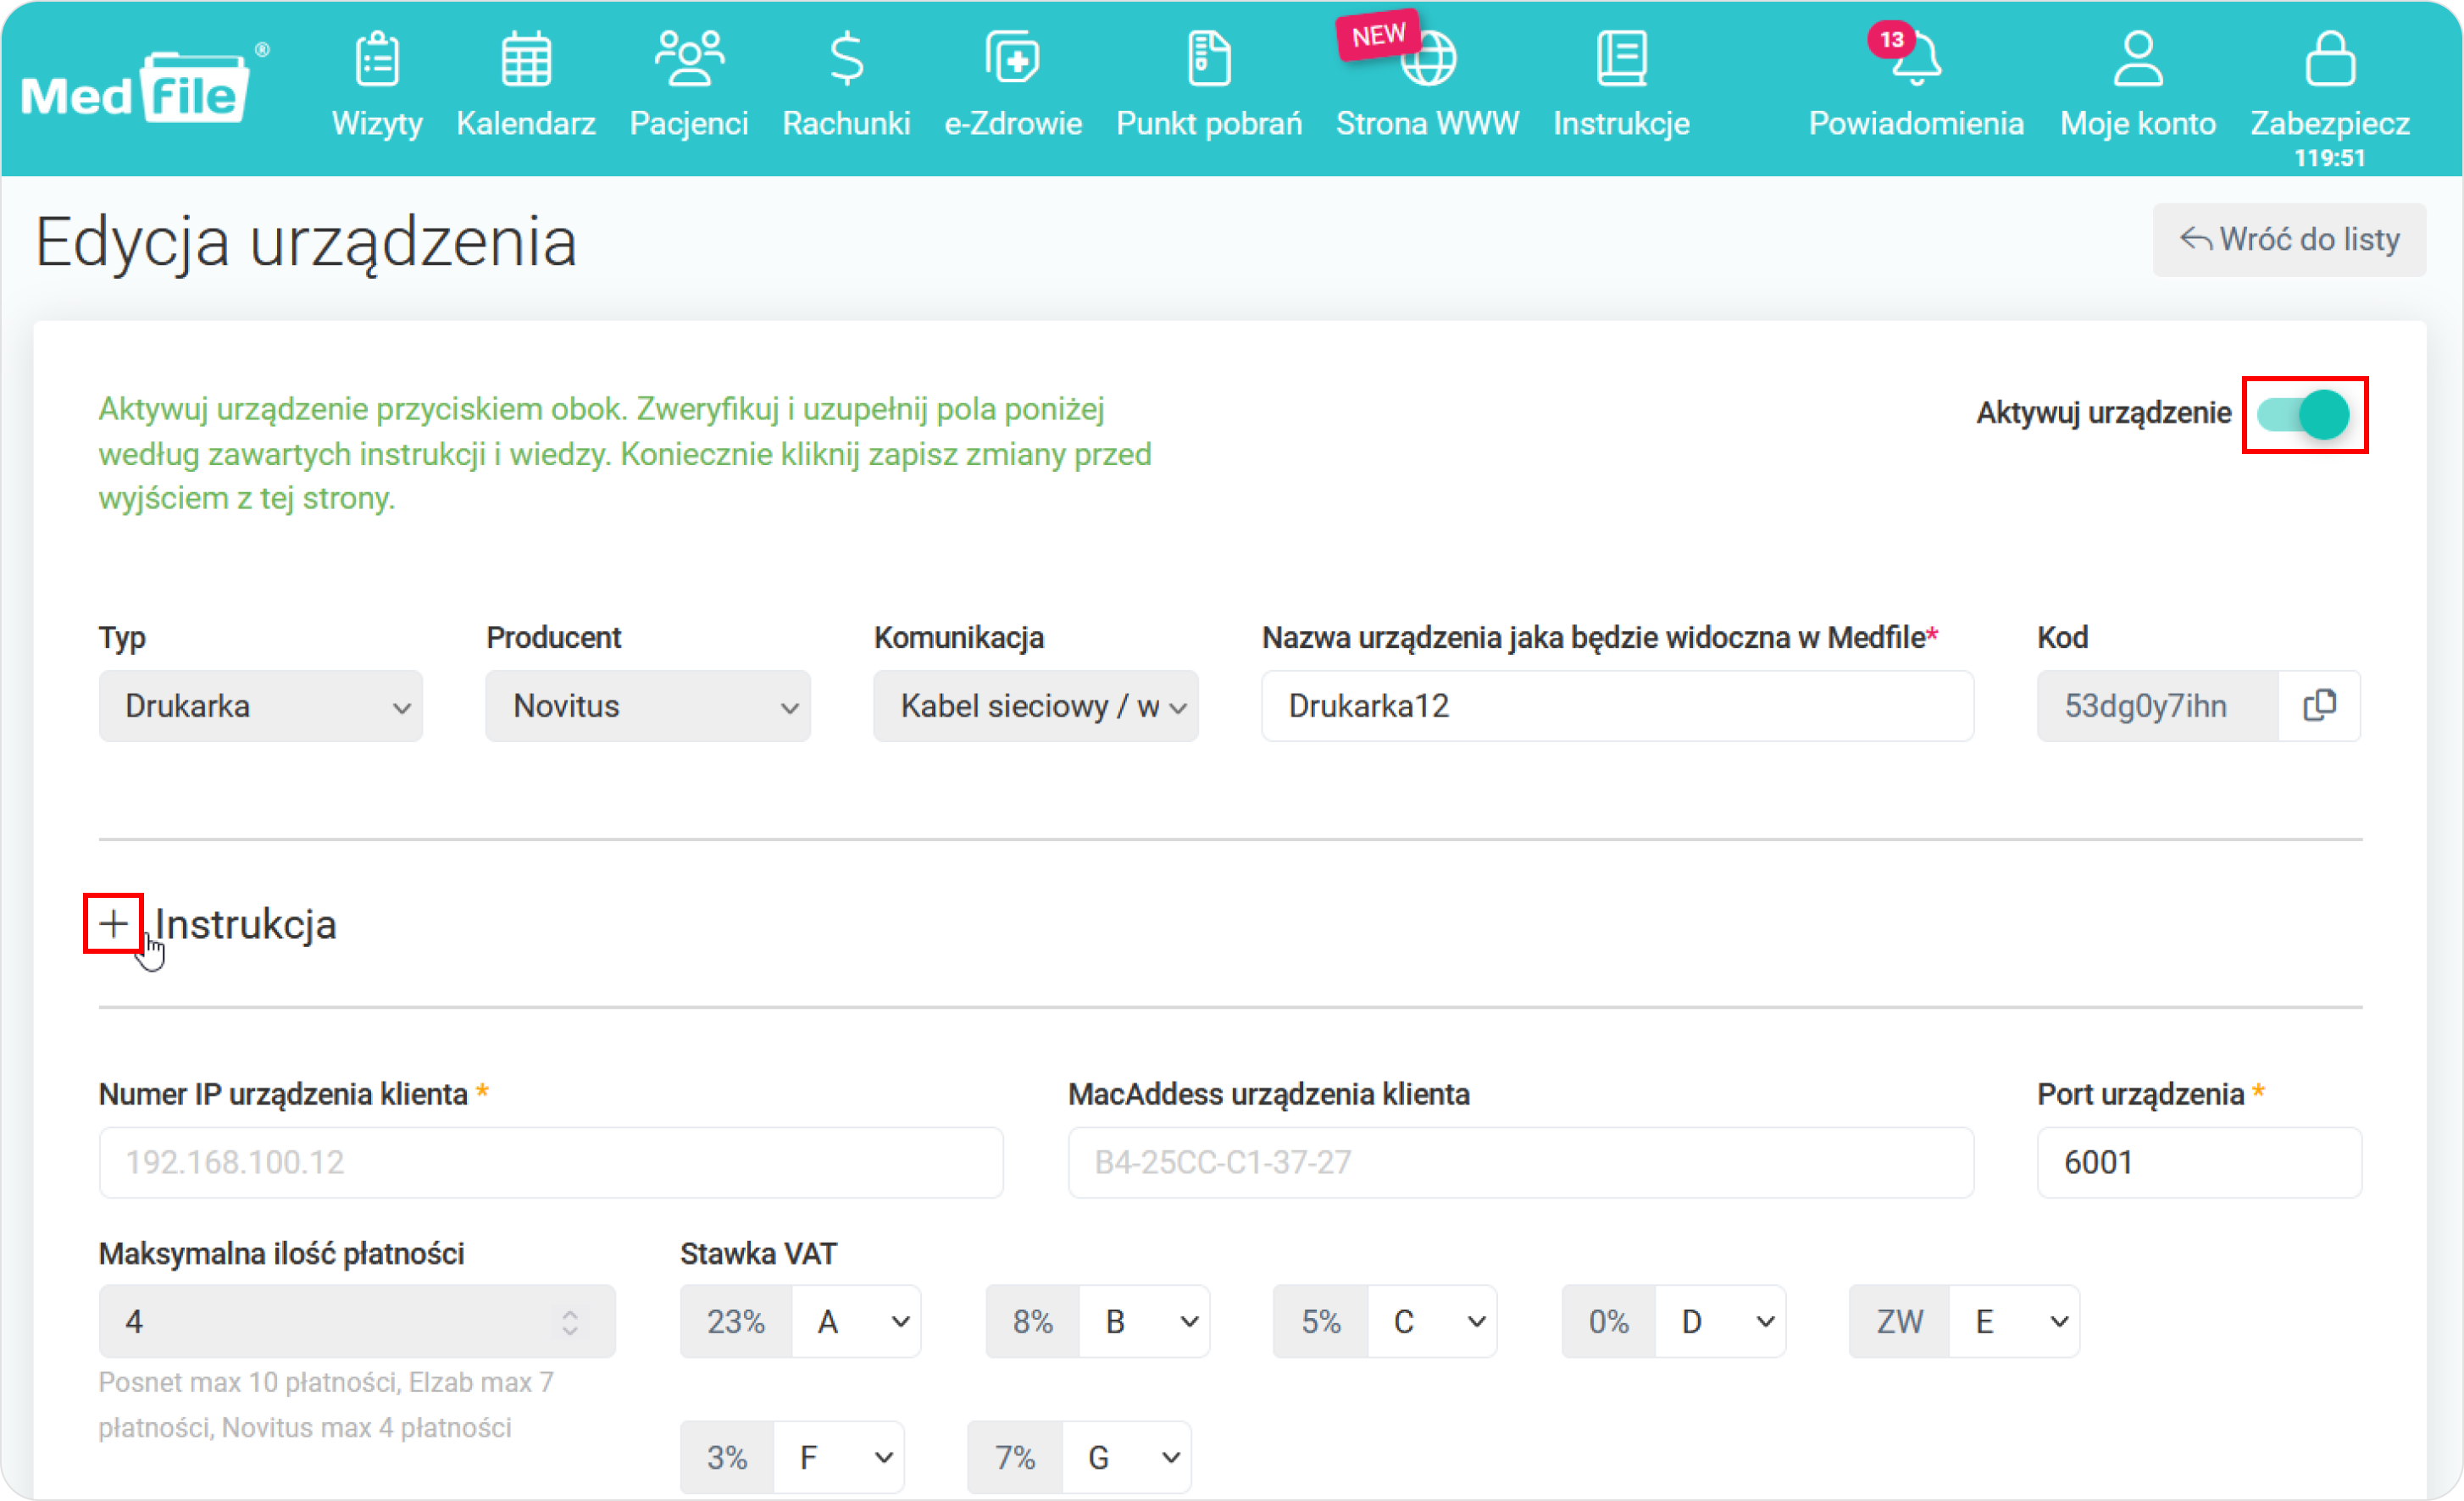Open Instrukcje book icon
The image size is (2464, 1501).
coord(1621,58)
